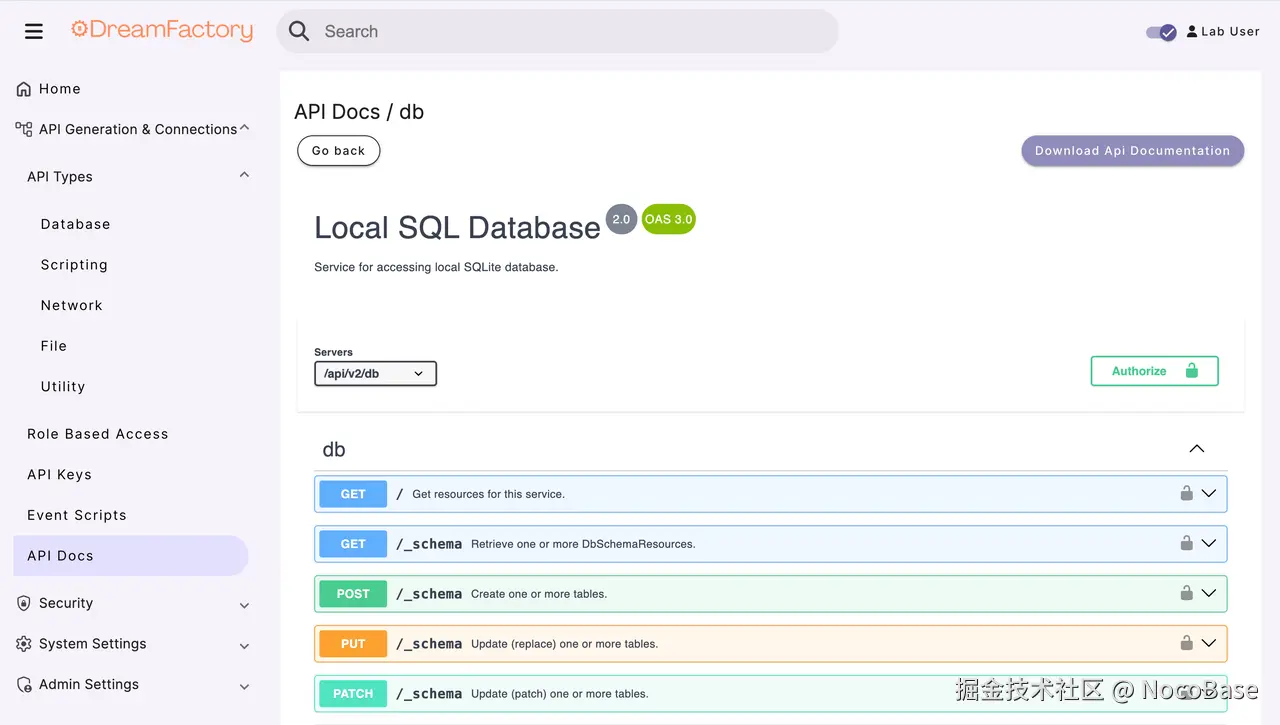Toggle the theme switch beside Lab User
Viewport: 1280px width, 725px height.
(1161, 32)
